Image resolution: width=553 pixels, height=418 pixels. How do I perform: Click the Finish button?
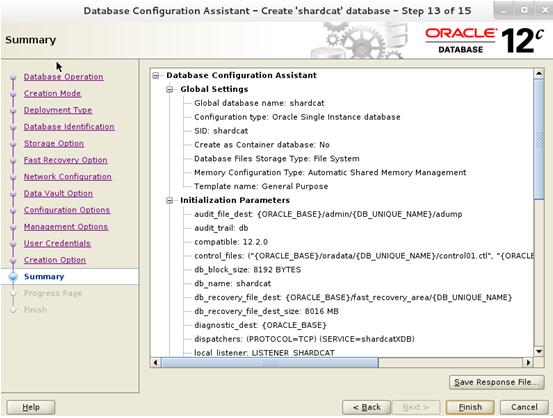click(470, 407)
